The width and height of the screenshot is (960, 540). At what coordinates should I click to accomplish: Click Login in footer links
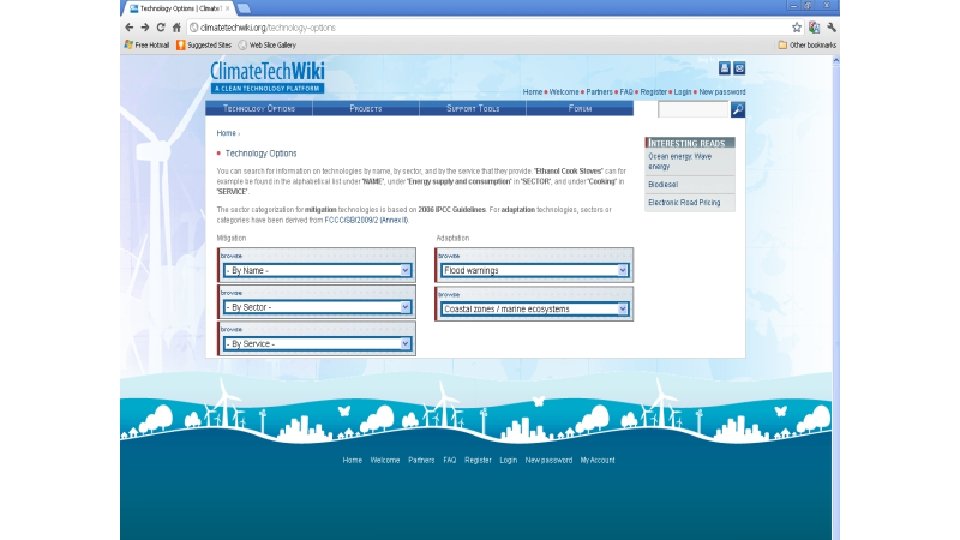tap(508, 460)
